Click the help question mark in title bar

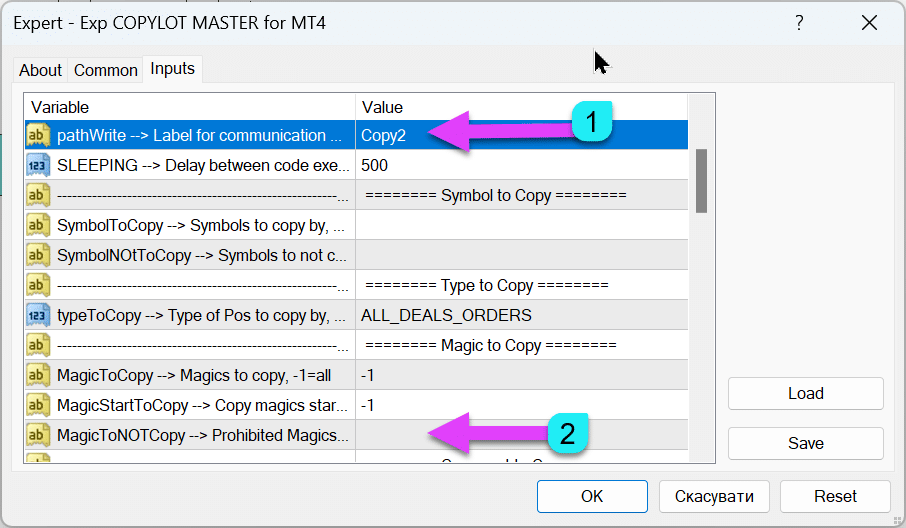click(797, 22)
